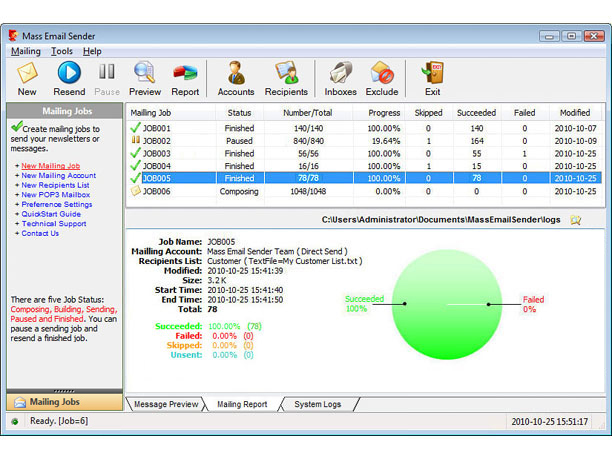612x459 pixels.
Task: Click the Resend play icon
Action: (x=69, y=73)
